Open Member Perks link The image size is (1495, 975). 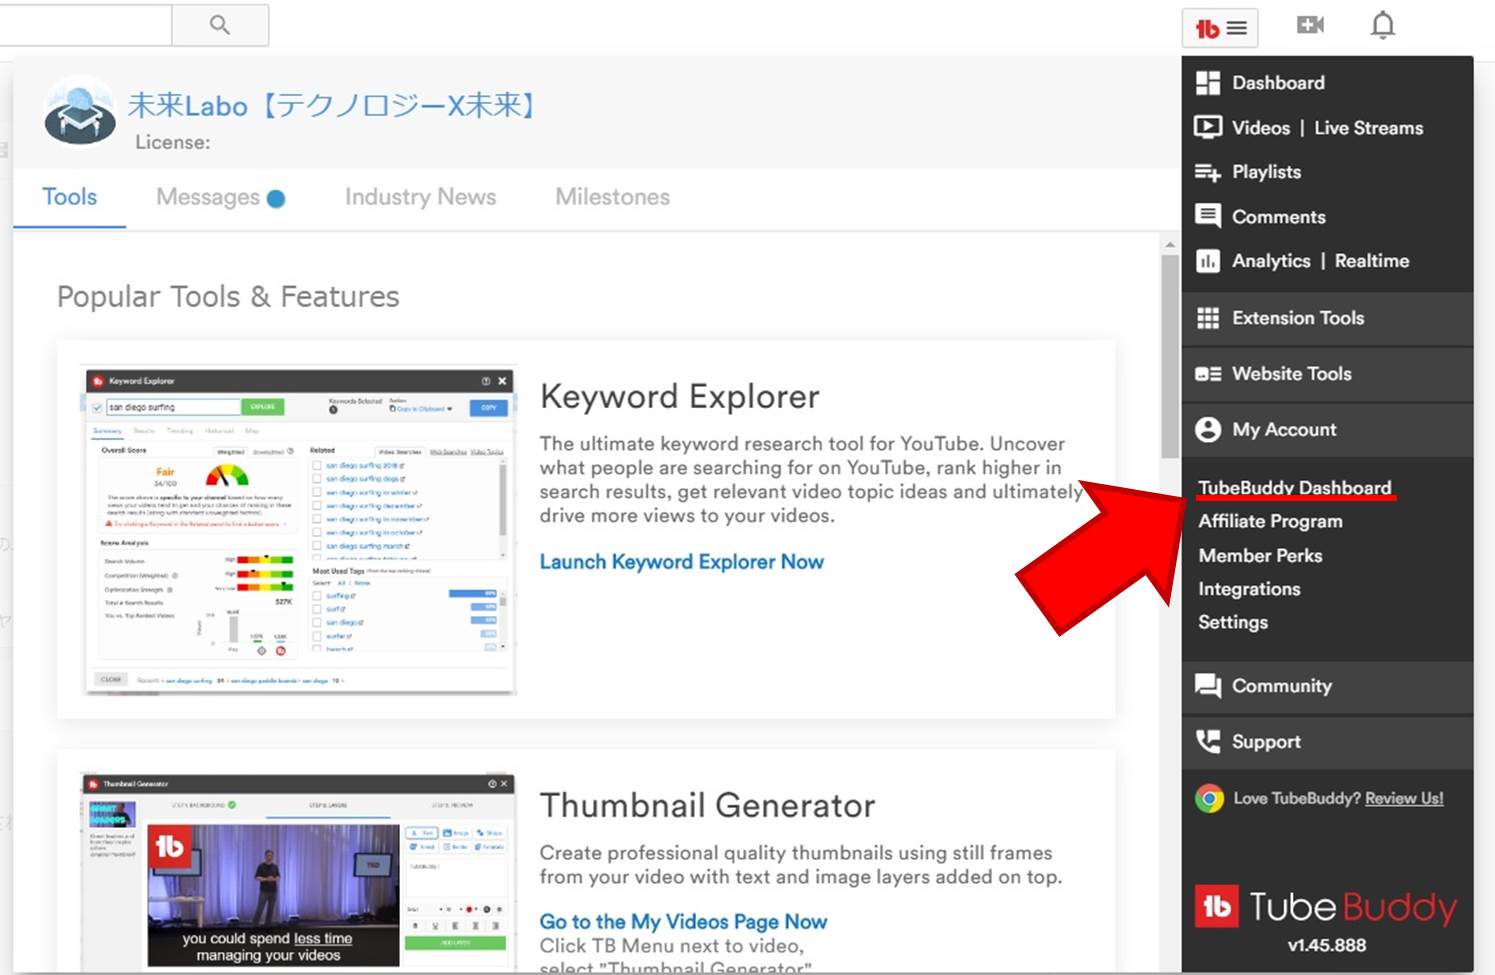click(1260, 555)
